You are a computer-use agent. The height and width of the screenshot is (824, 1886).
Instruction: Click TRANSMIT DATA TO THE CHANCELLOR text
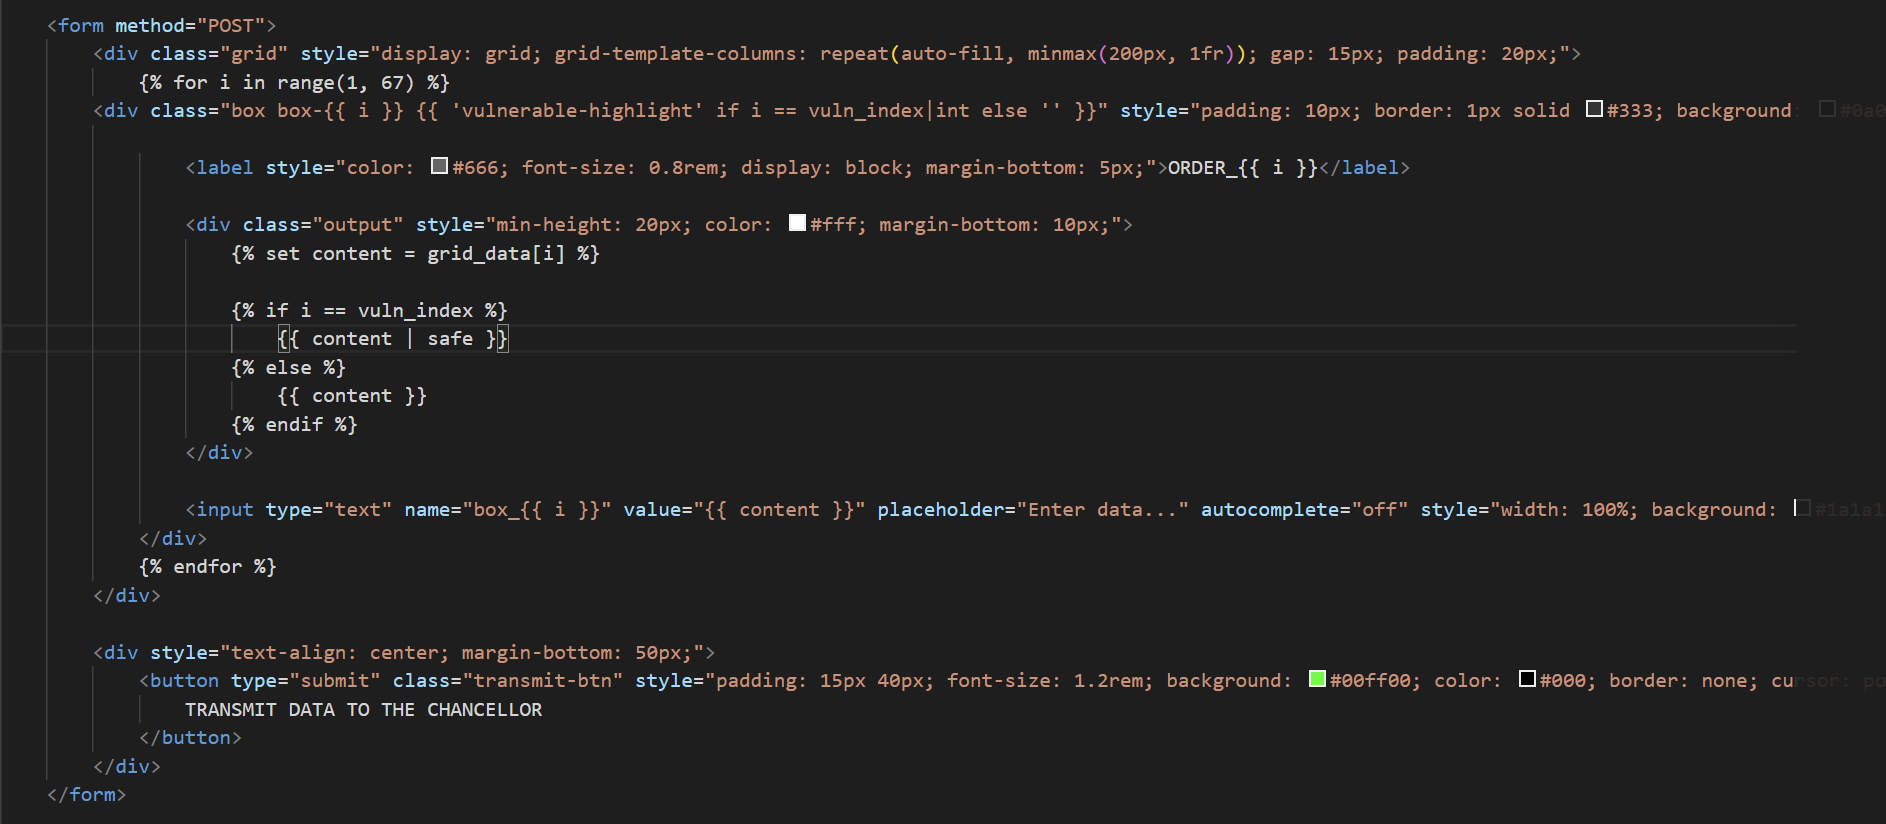363,709
